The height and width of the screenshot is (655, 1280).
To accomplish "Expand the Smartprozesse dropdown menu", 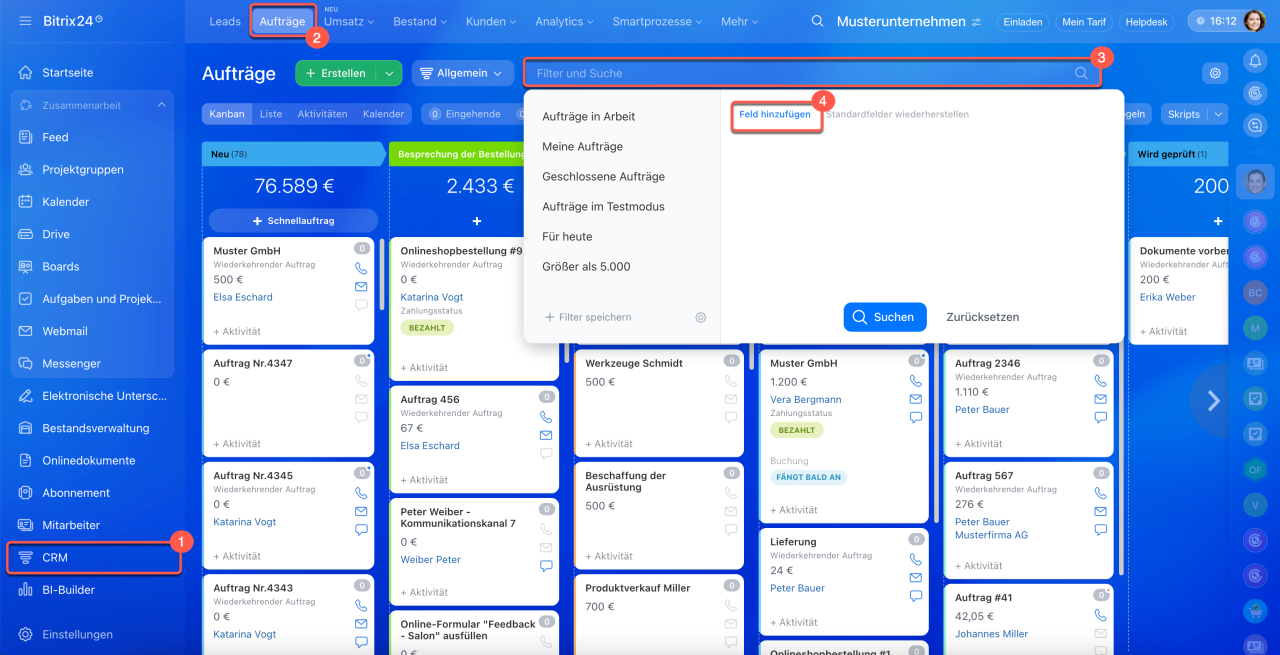I will click(x=656, y=21).
